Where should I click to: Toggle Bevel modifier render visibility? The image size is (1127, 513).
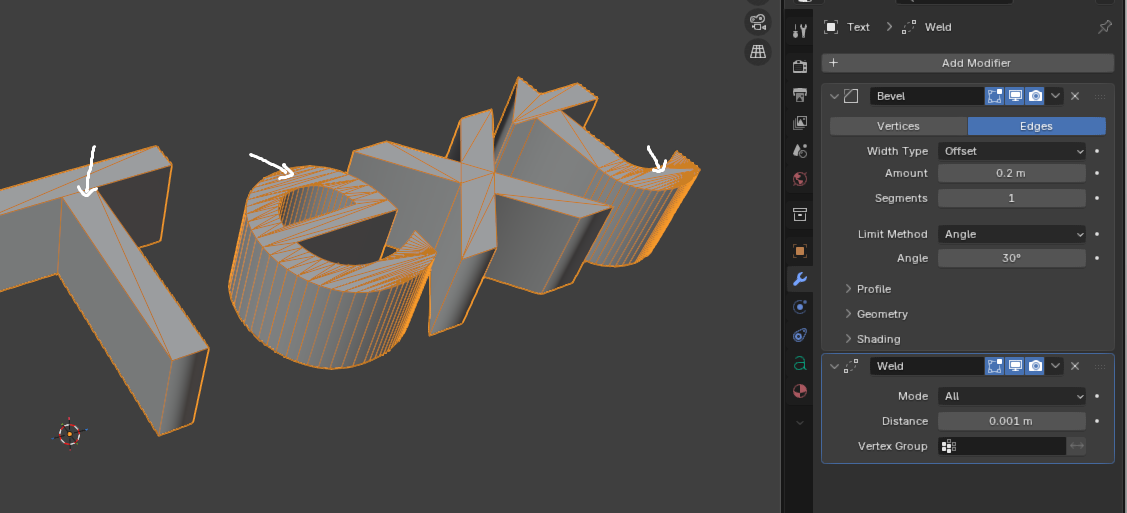click(x=1035, y=96)
